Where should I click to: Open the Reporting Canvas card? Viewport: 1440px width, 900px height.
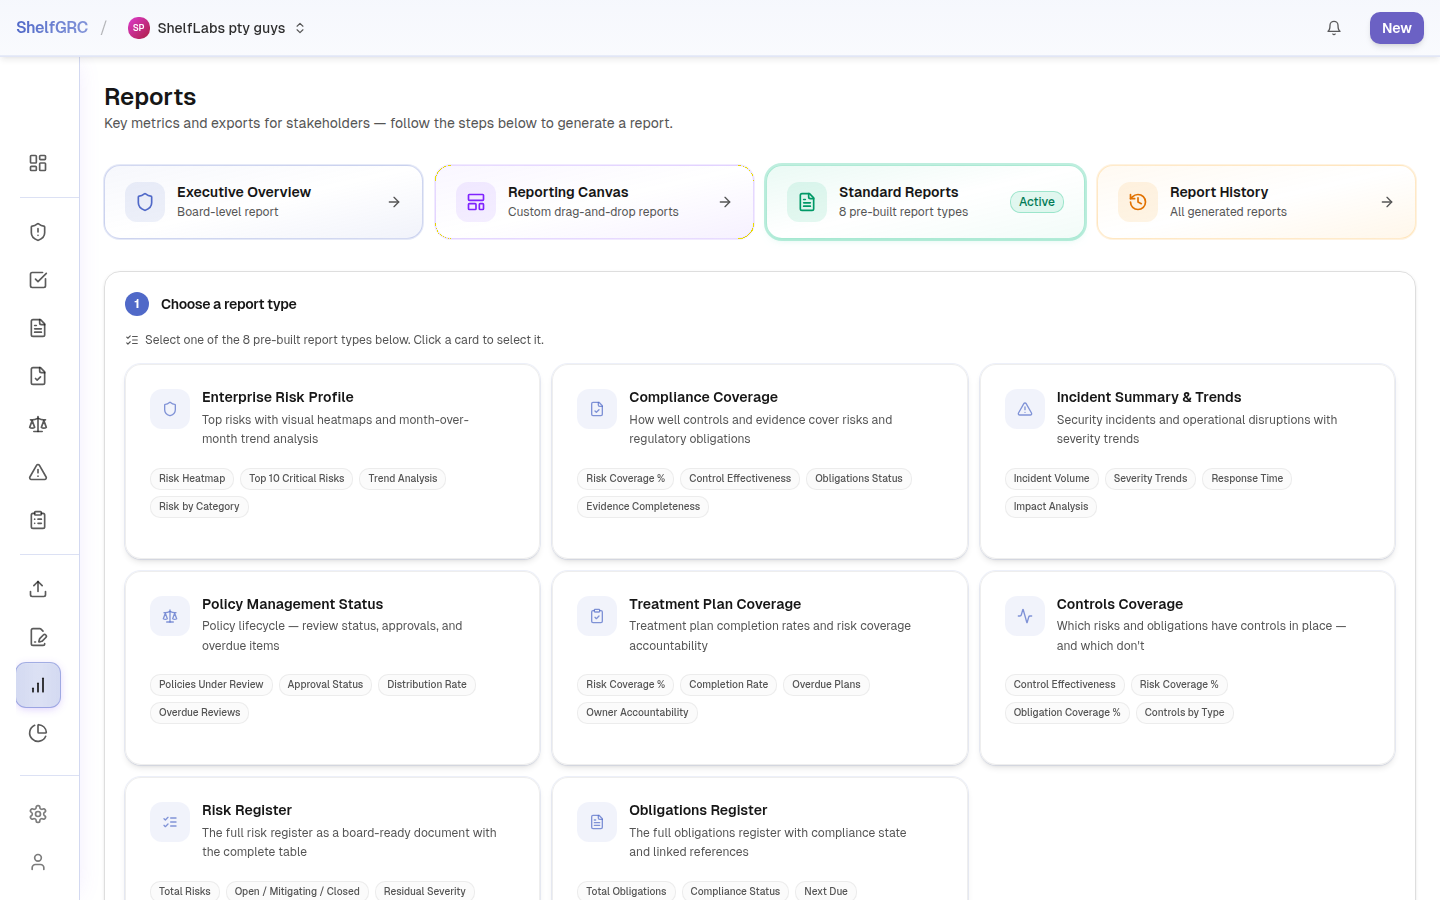click(x=595, y=202)
